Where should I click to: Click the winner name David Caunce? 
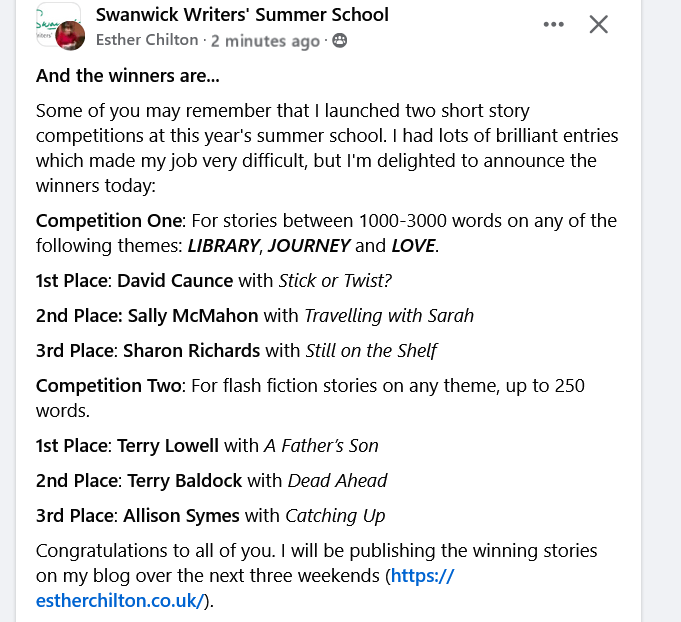[175, 281]
